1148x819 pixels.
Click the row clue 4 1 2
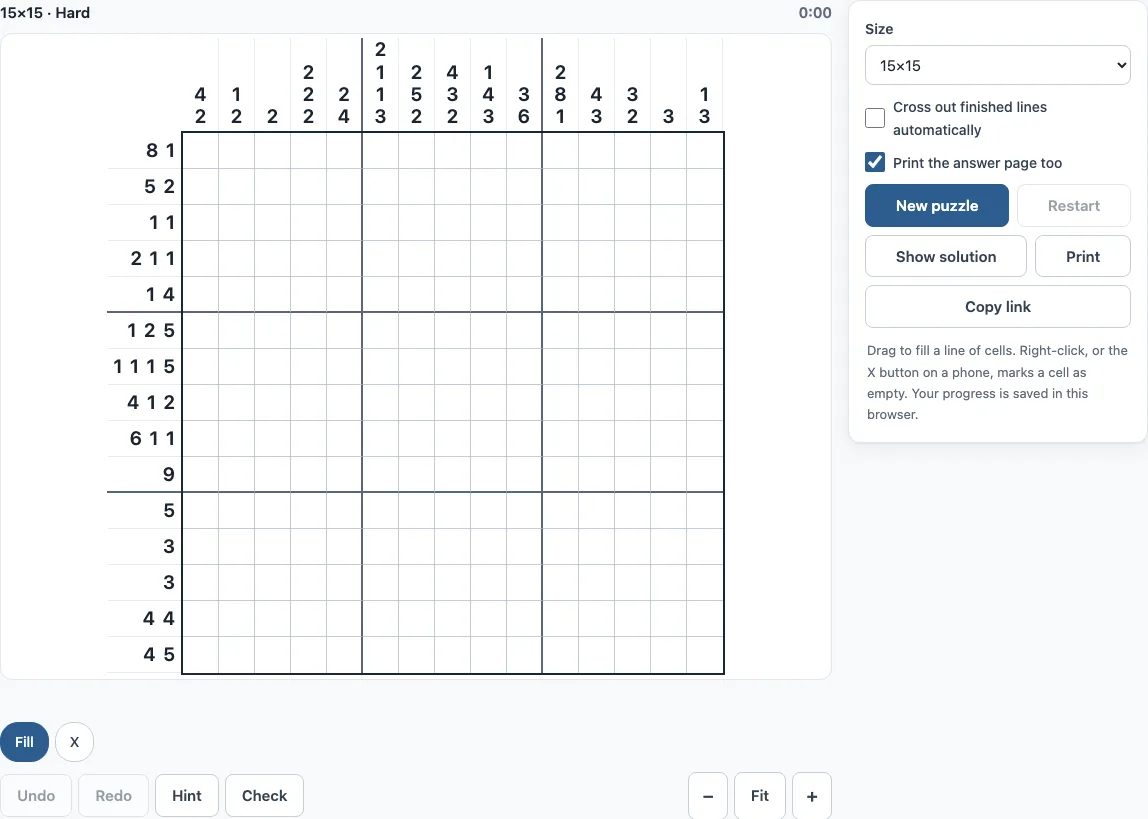[151, 402]
